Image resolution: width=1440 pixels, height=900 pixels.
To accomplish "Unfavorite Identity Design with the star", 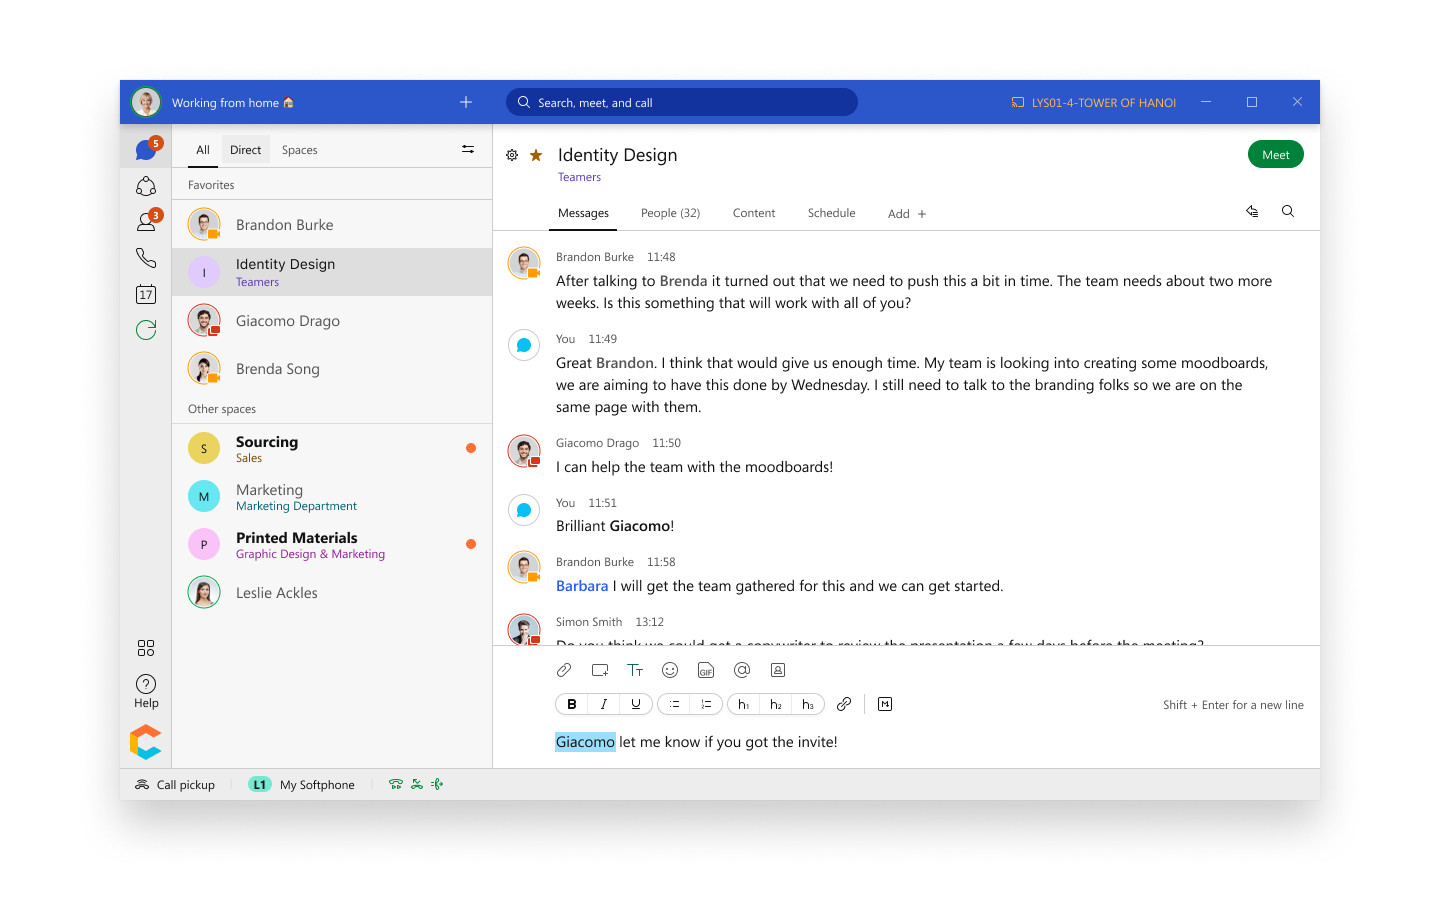I will click(x=536, y=155).
